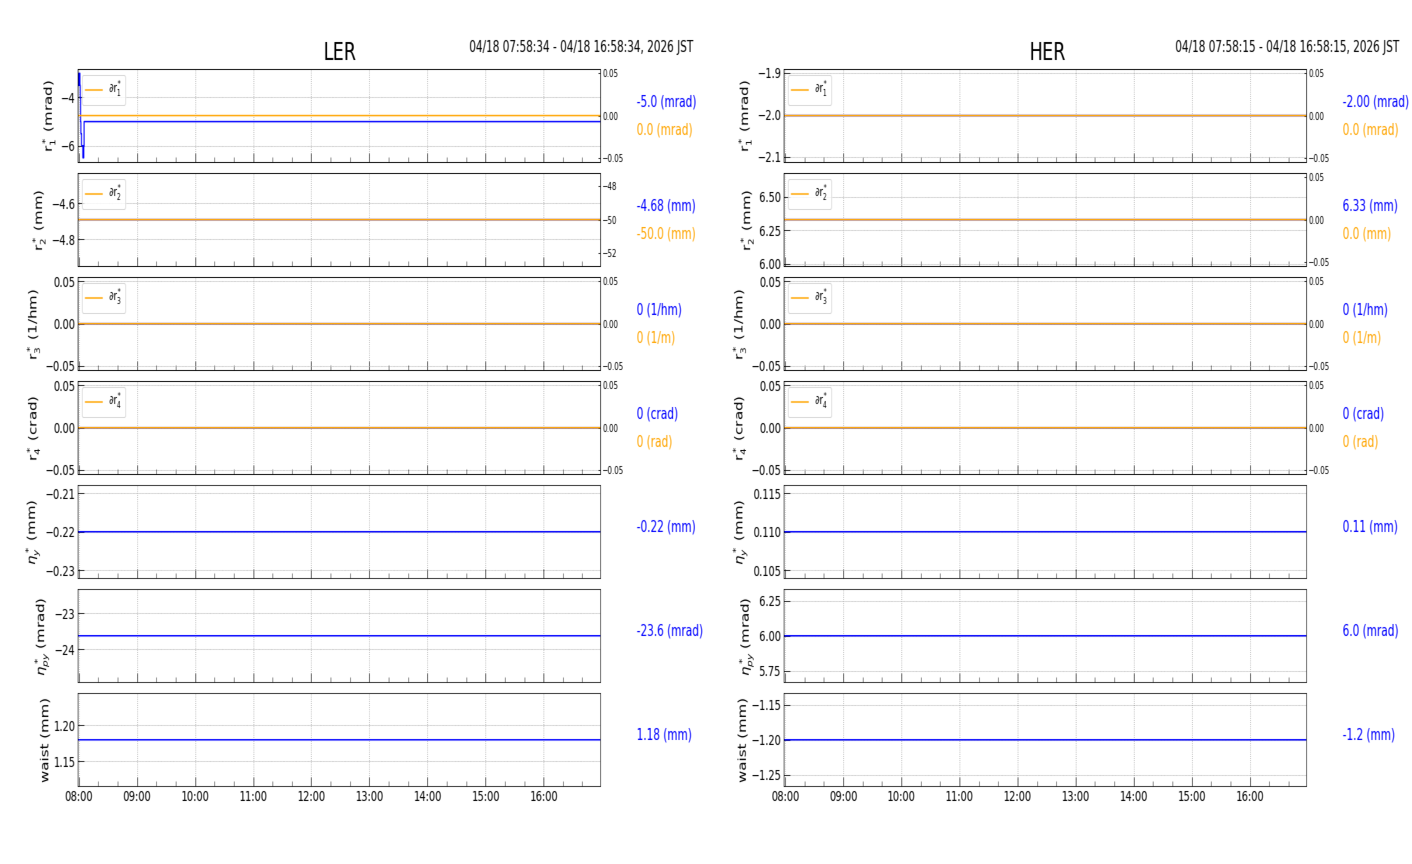Click the LER -50.0 (mm) orange value

coord(666,234)
